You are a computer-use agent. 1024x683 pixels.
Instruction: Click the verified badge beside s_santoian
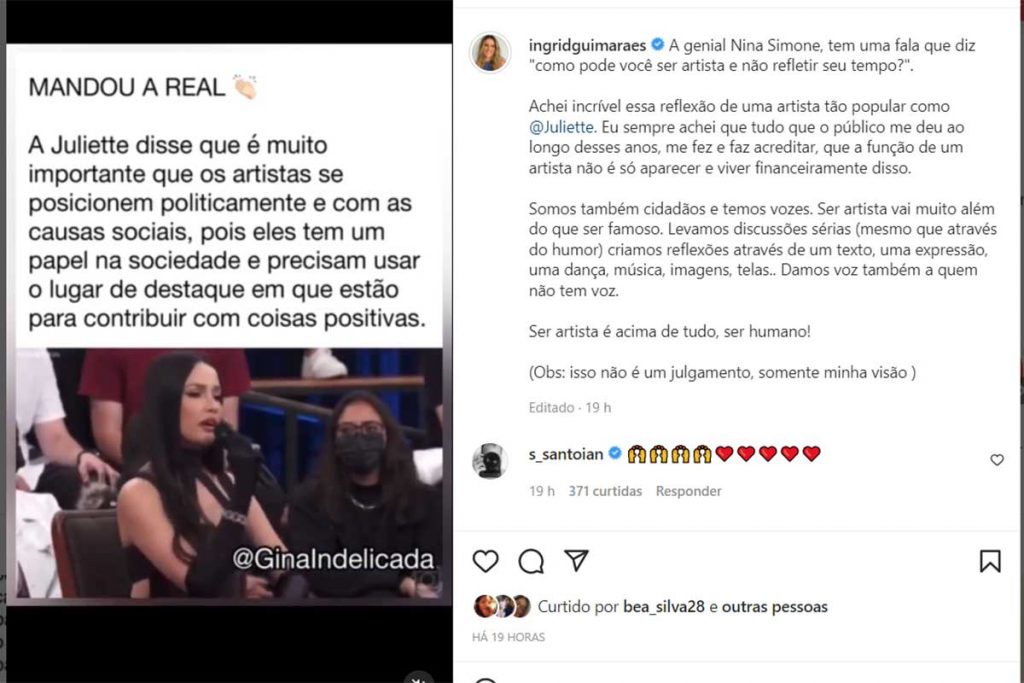coord(615,453)
